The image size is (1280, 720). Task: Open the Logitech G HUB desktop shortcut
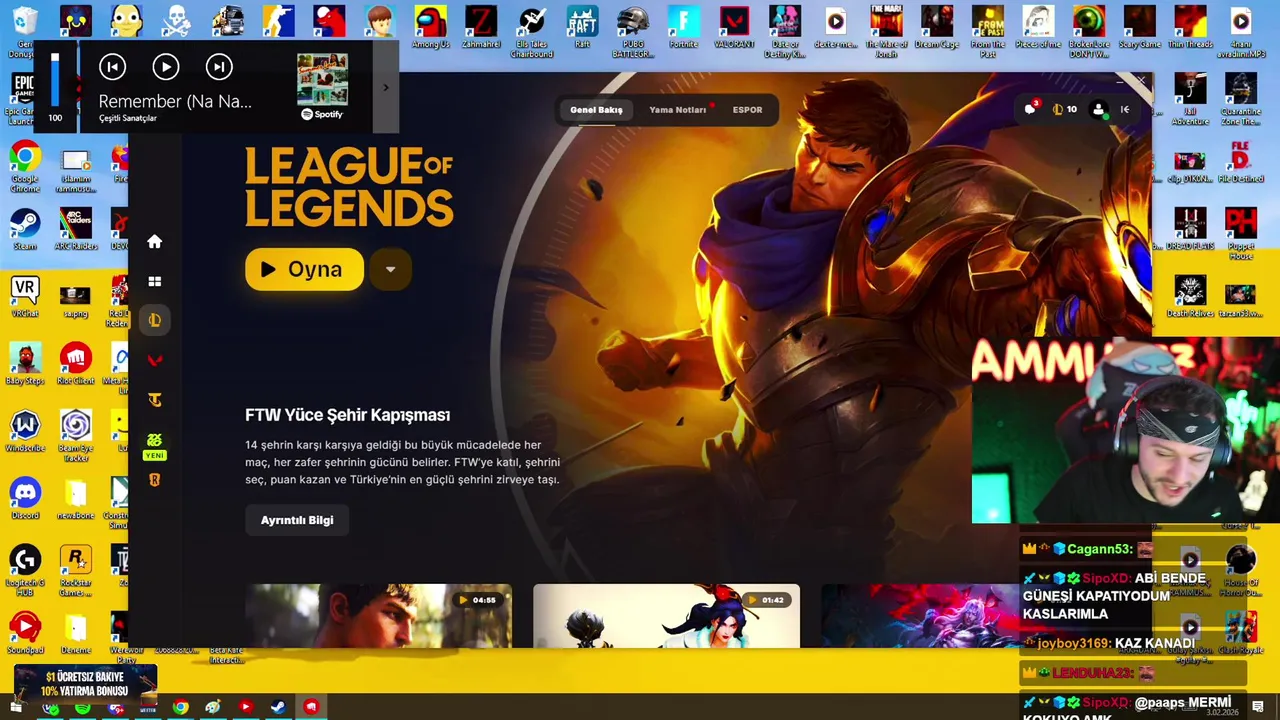[x=25, y=570]
